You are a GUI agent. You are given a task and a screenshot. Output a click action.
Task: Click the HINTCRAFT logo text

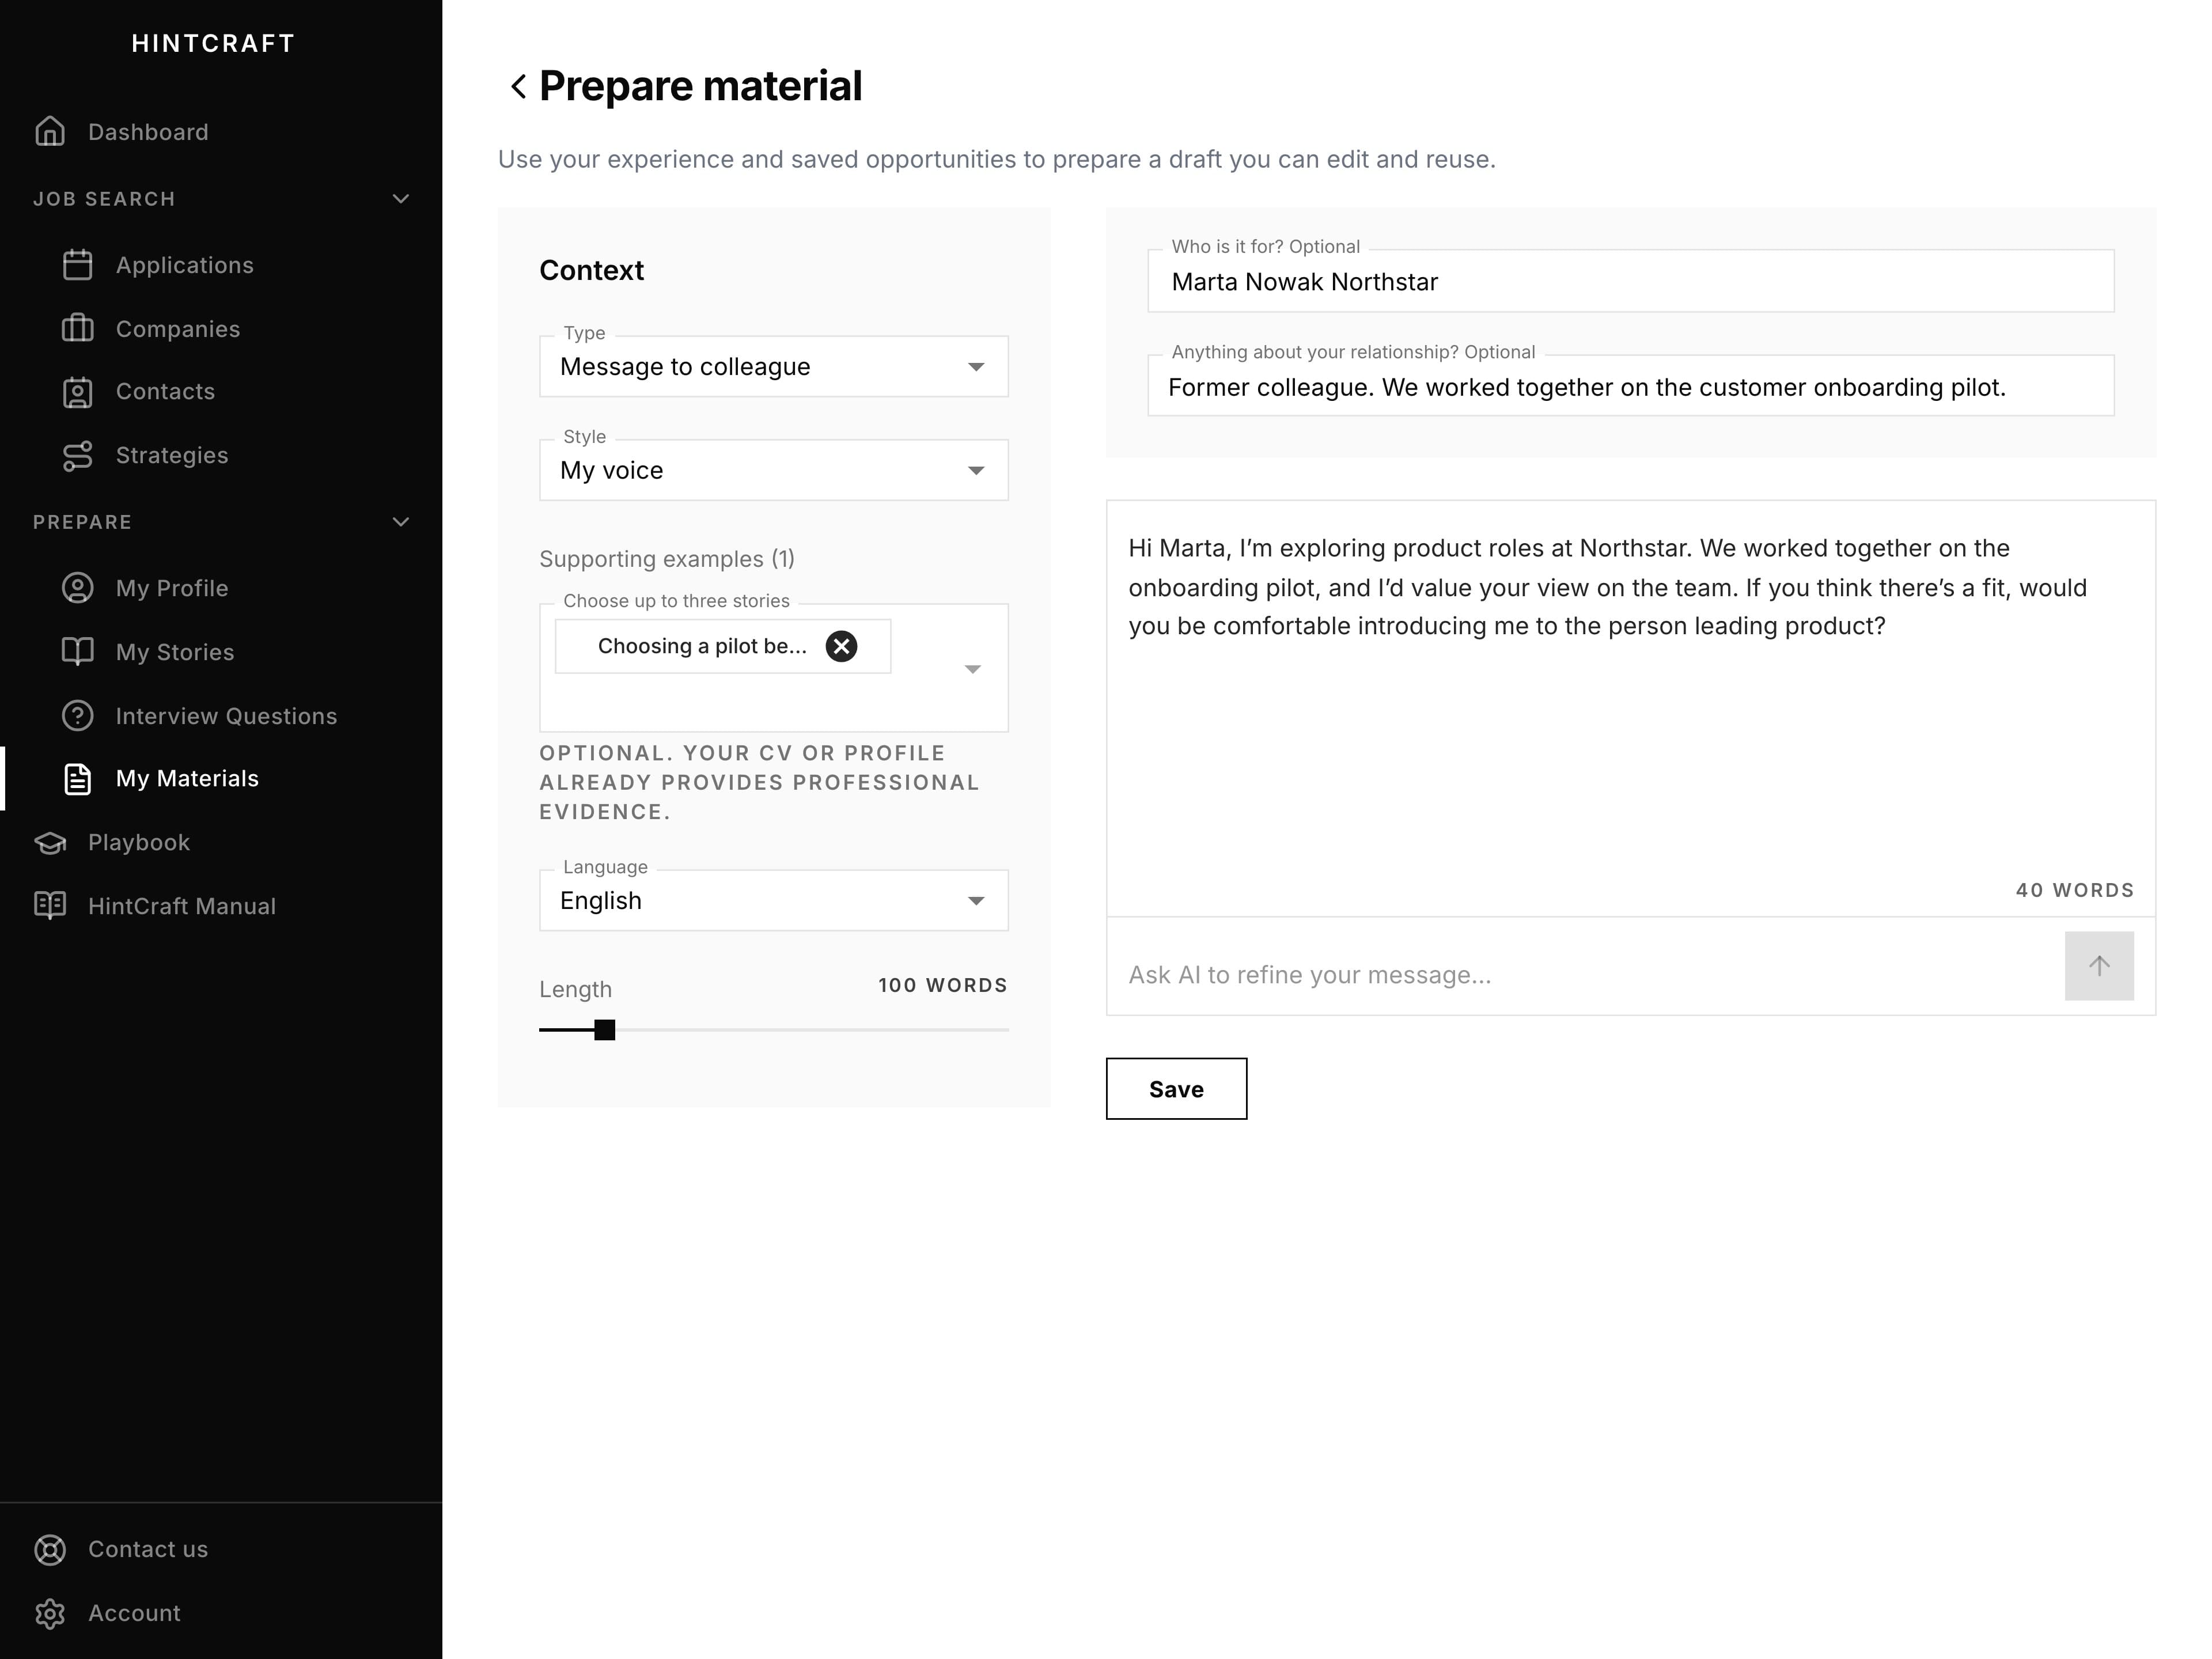click(213, 44)
